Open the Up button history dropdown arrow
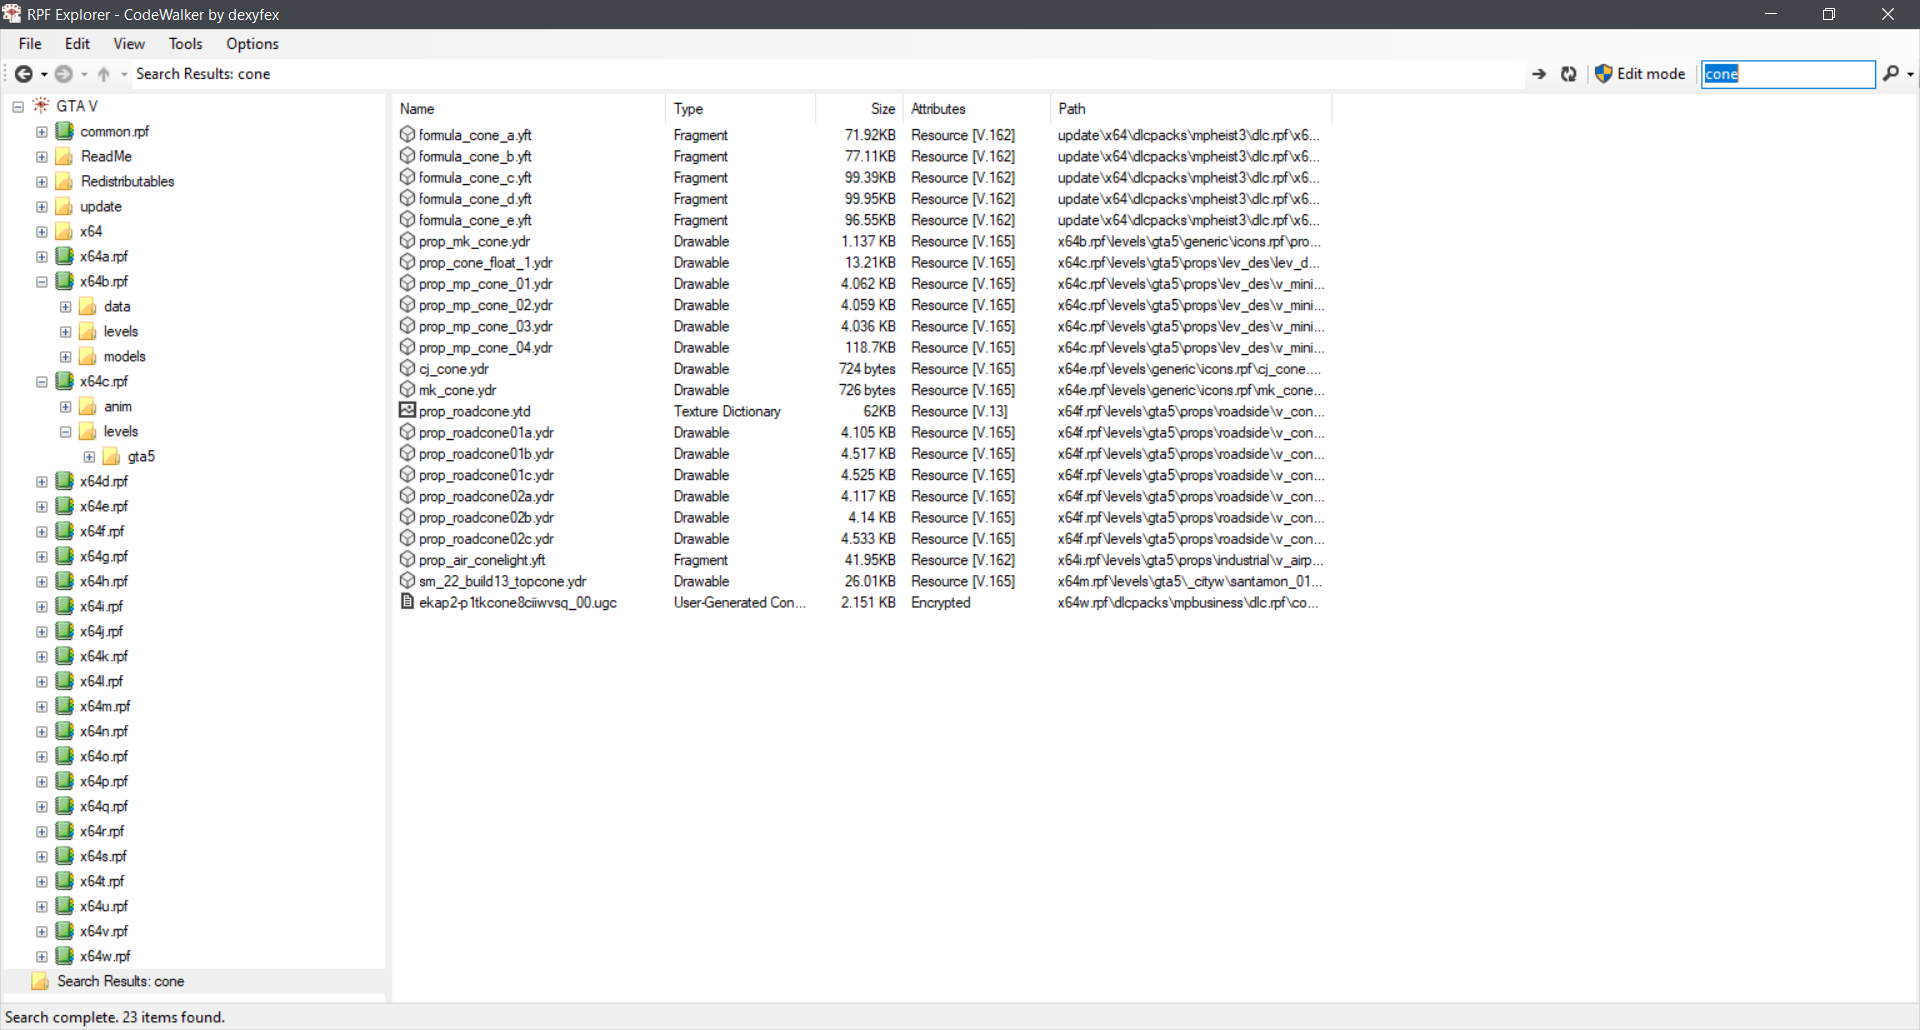 [124, 74]
